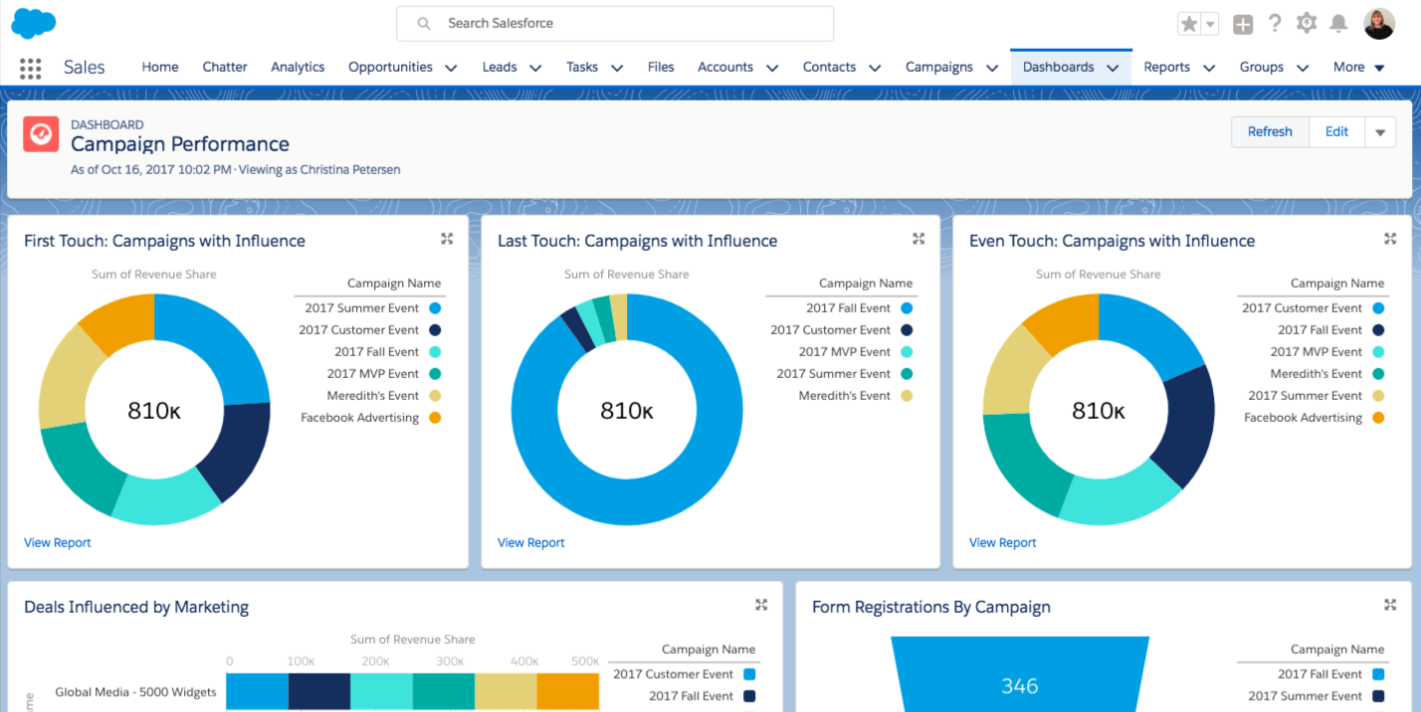The image size is (1421, 712).
Task: Expand the Reports tab dropdown chevron
Action: 1209,68
